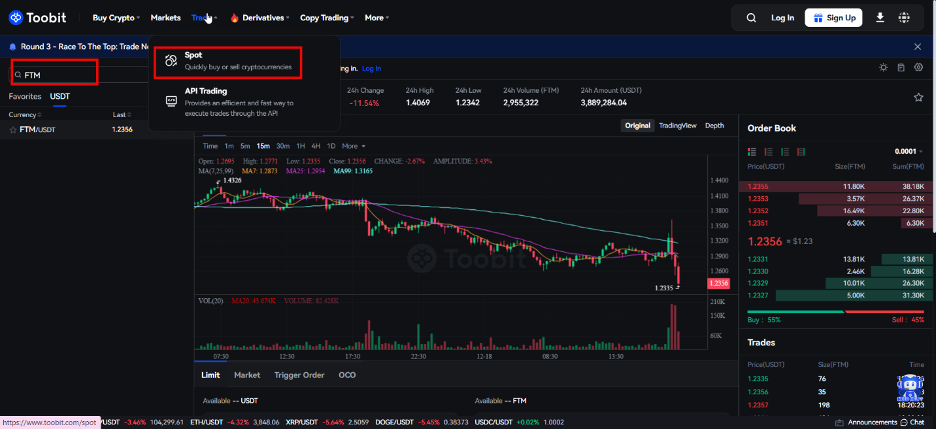Image resolution: width=936 pixels, height=430 pixels.
Task: Show buy orders only in order book
Action: (786, 152)
